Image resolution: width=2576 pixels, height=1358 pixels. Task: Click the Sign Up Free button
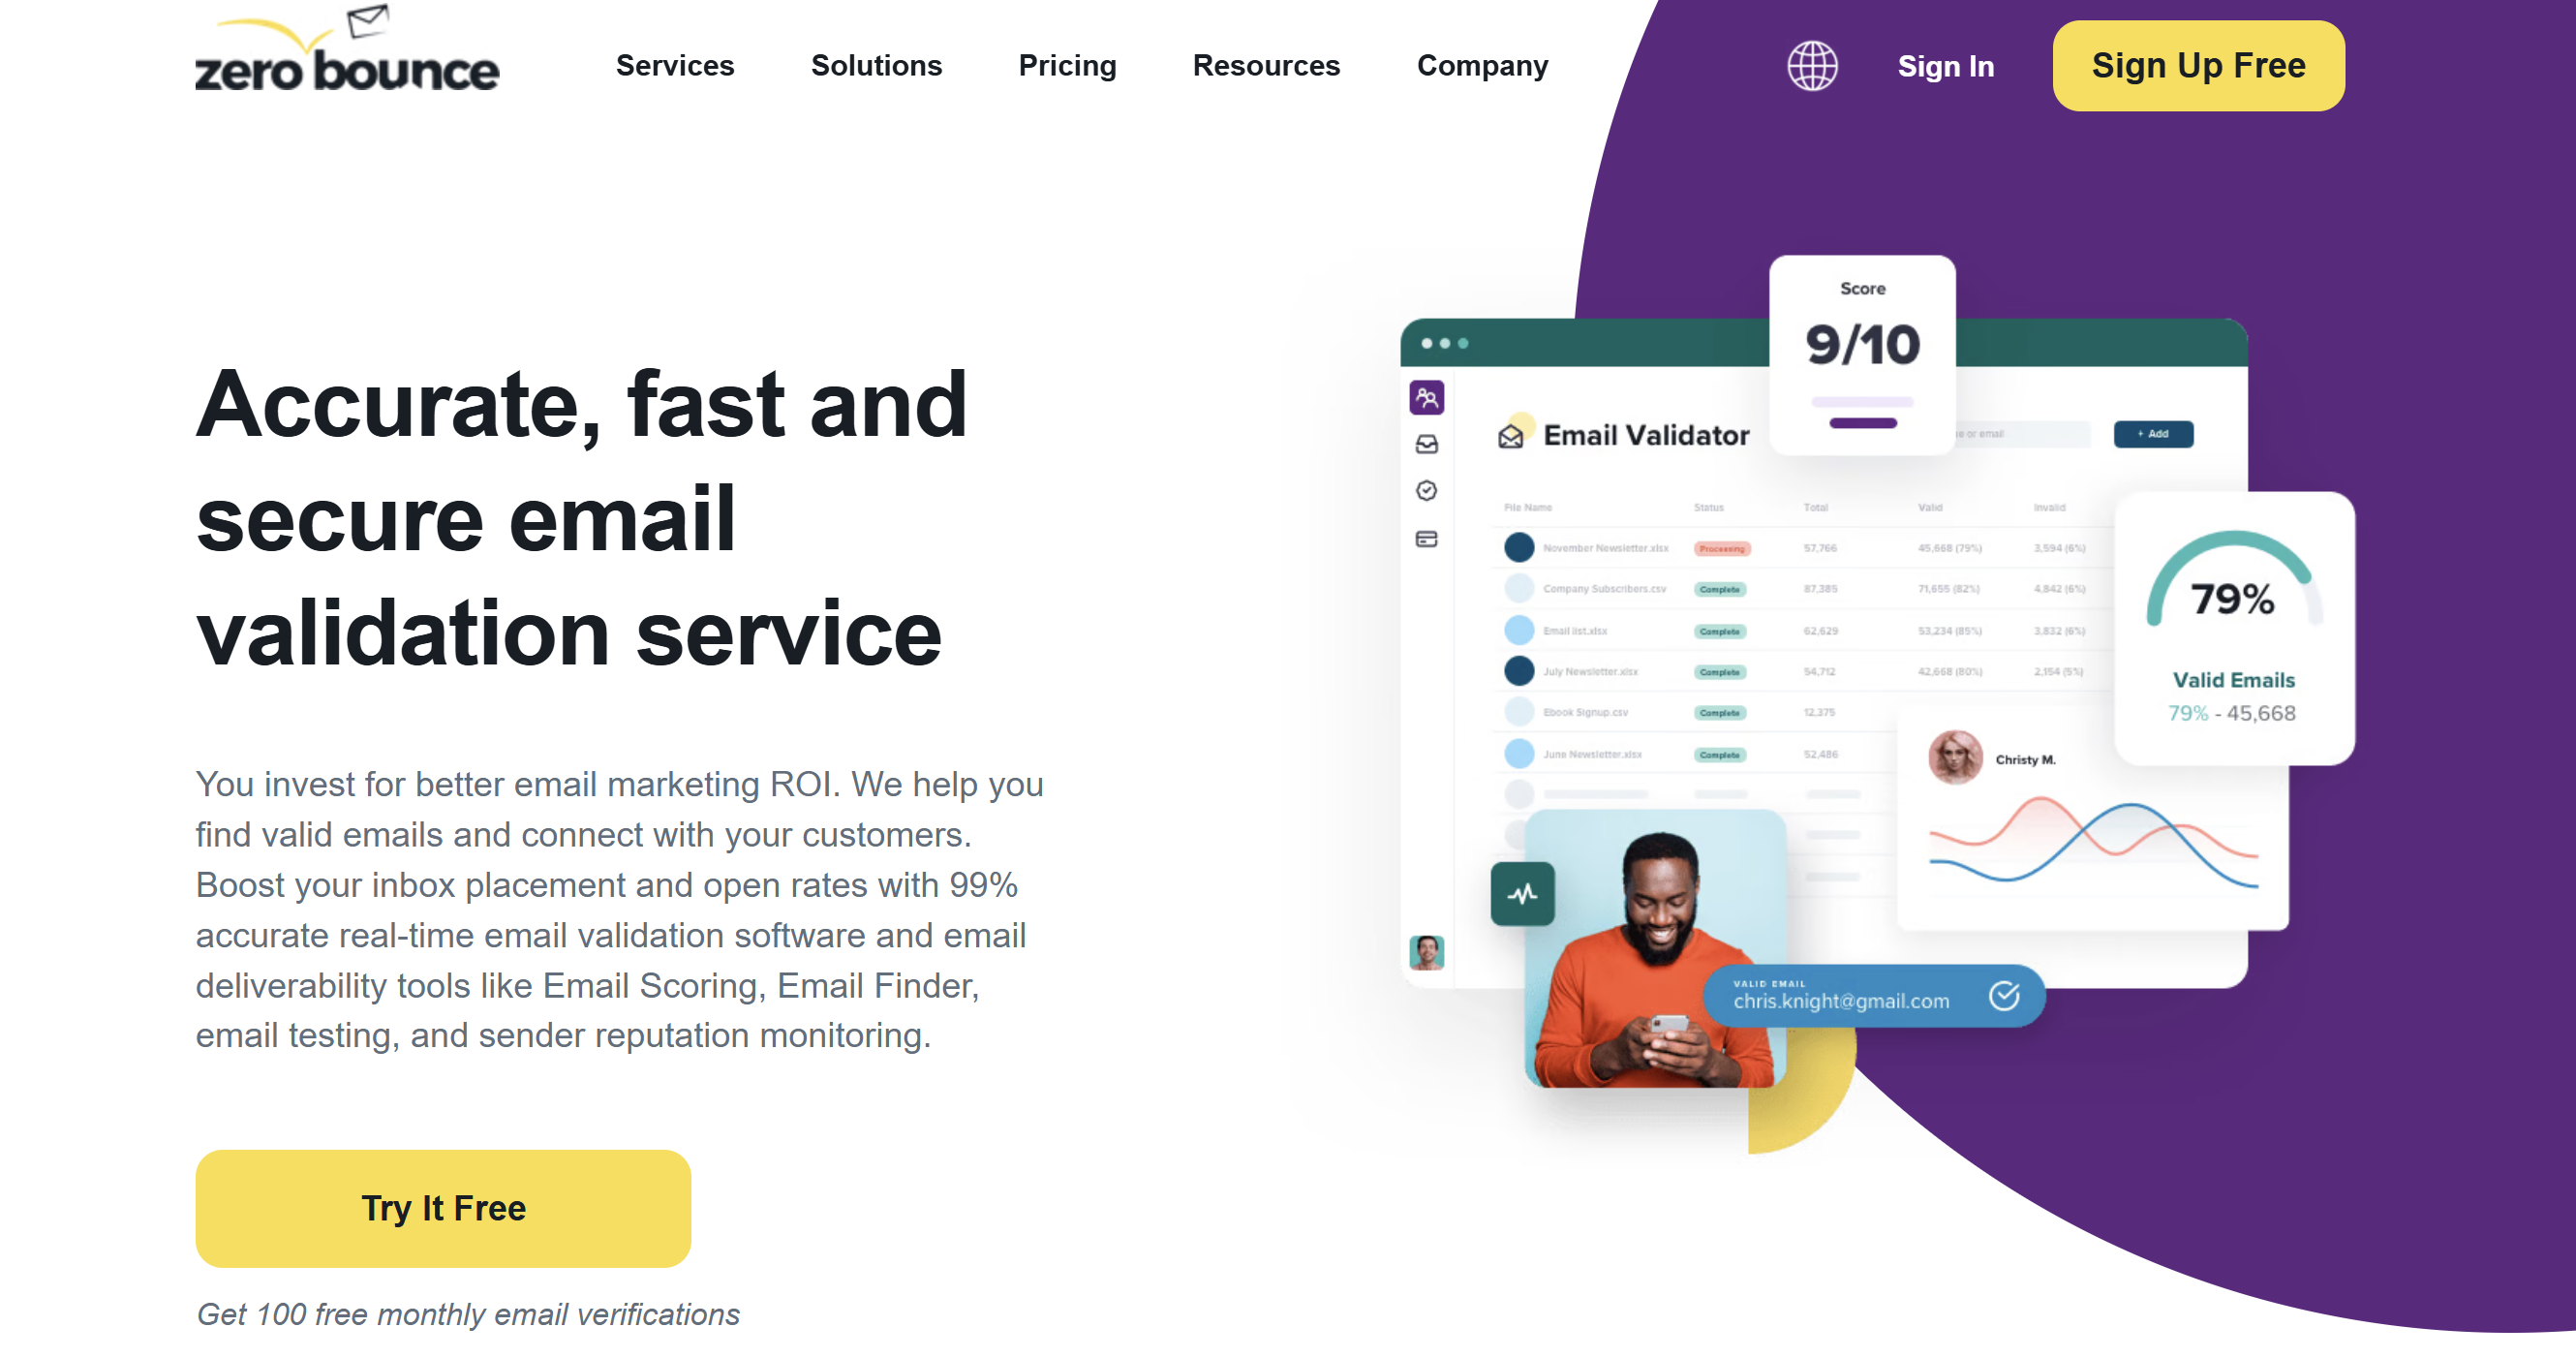(2199, 65)
